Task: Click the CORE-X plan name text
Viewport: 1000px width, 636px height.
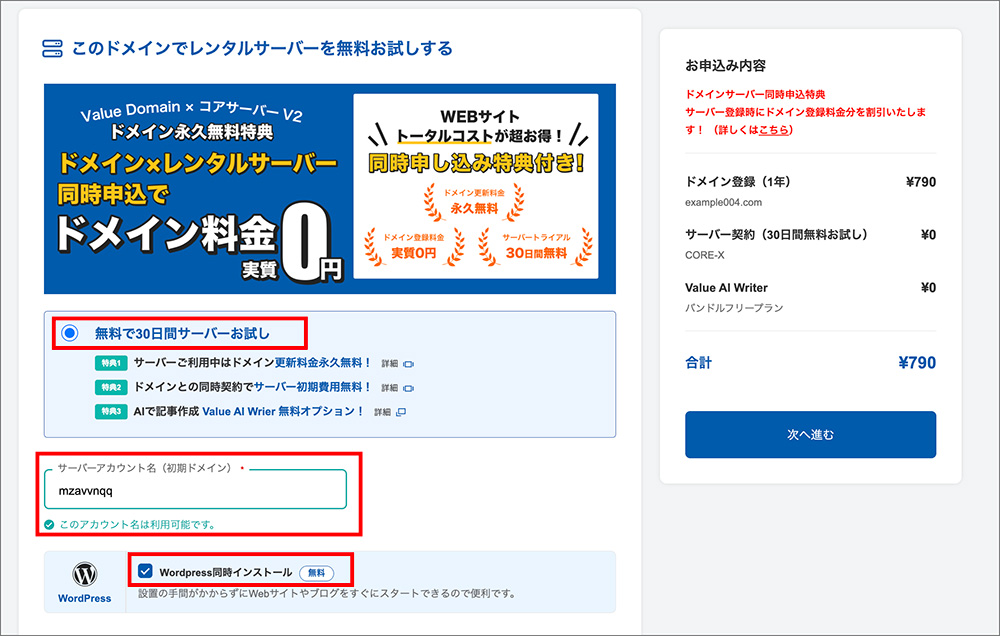Action: (x=705, y=255)
